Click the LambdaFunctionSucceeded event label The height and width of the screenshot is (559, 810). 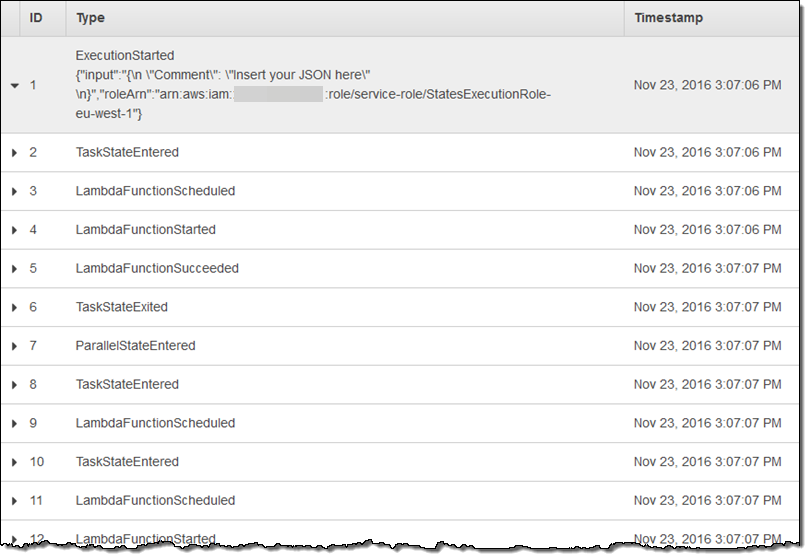(157, 269)
